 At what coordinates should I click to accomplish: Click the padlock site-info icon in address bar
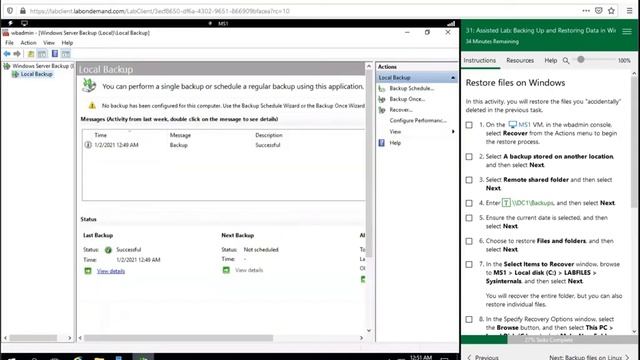coord(23,11)
